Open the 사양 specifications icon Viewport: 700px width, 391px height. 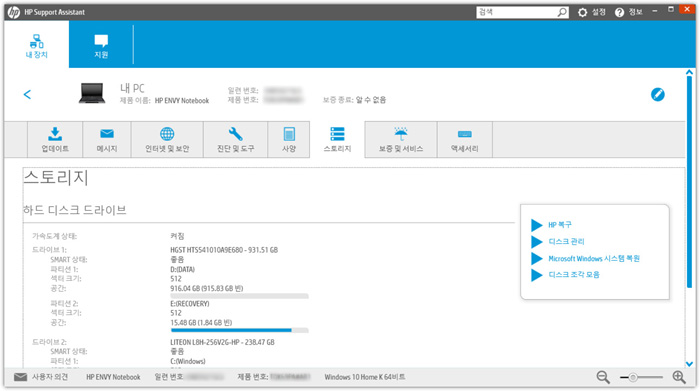(x=289, y=134)
